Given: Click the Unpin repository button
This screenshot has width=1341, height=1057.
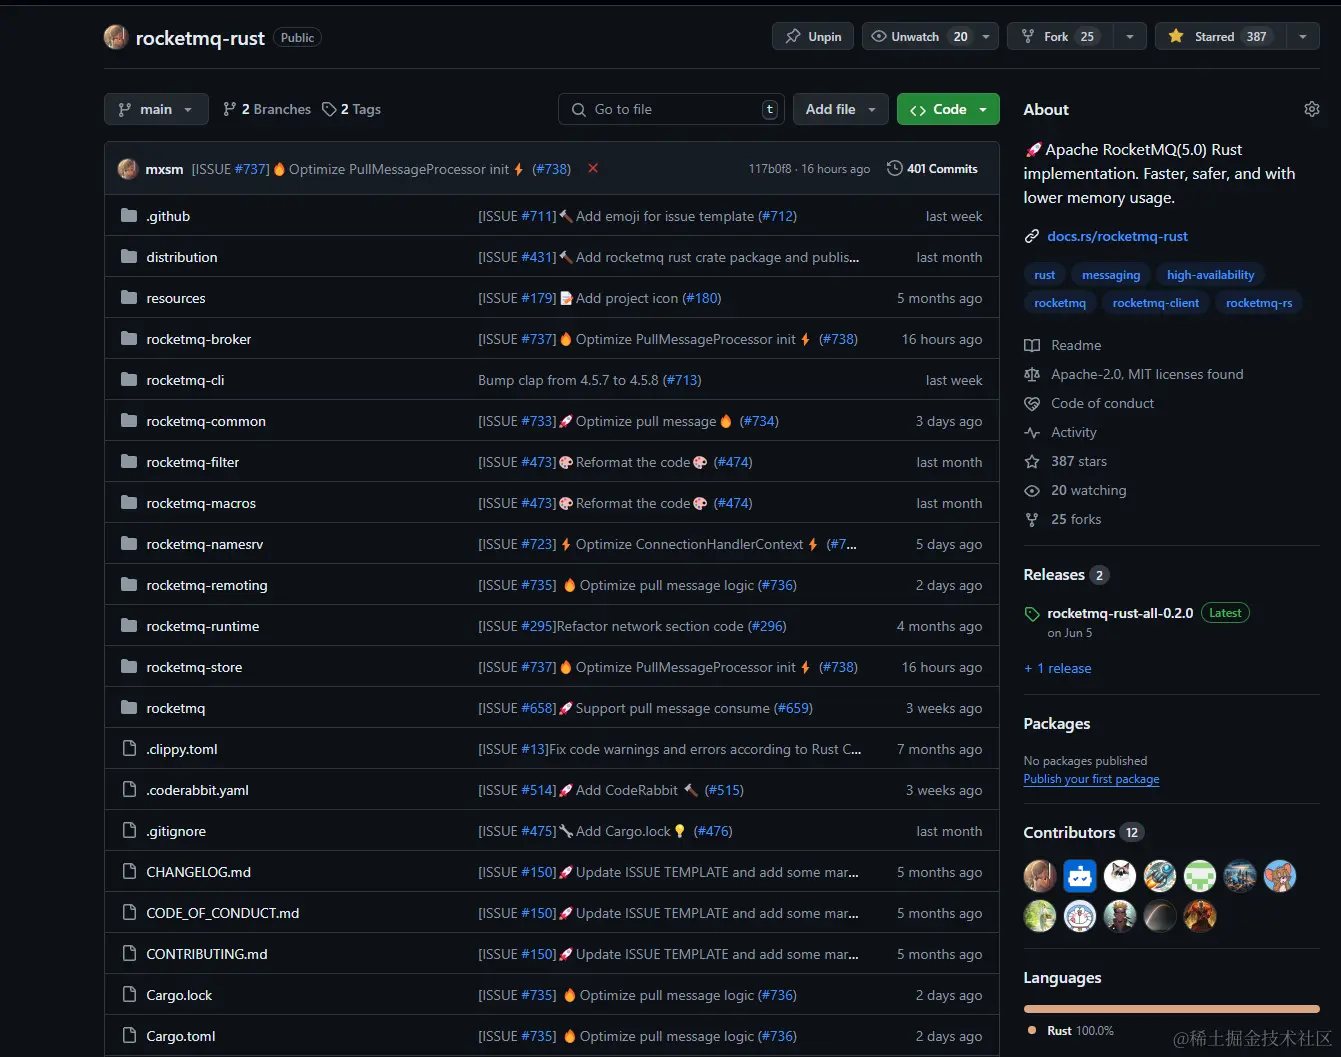Looking at the screenshot, I should 813,37.
